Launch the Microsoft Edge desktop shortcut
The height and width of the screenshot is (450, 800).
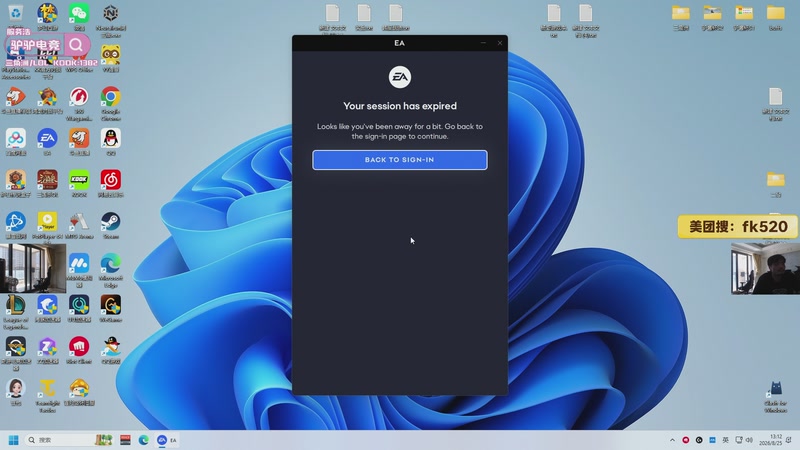point(111,263)
